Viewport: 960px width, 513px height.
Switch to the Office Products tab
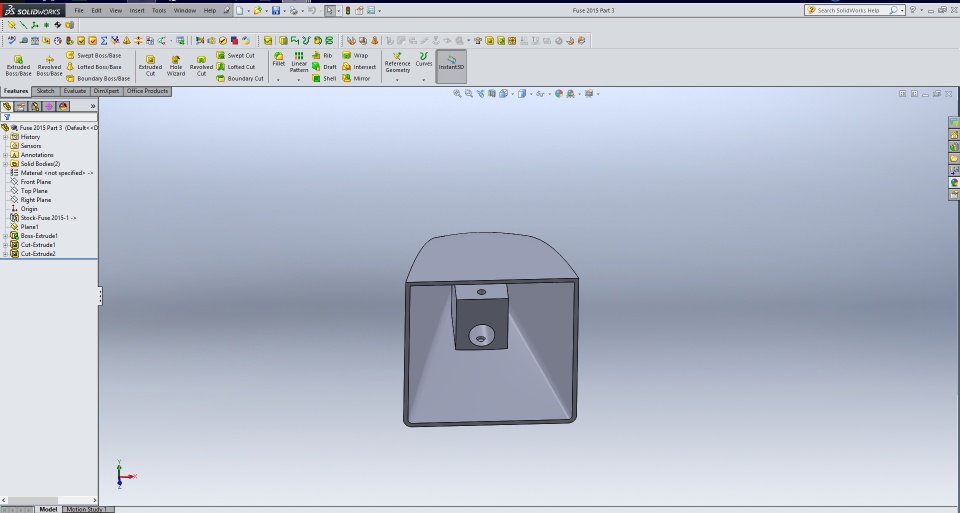point(147,91)
